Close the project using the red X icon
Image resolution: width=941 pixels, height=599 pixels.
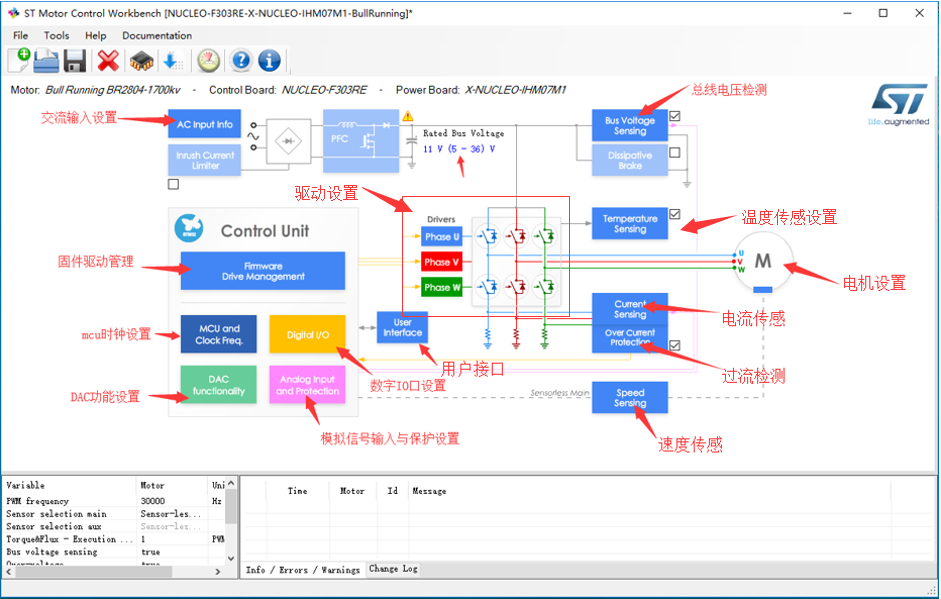(106, 61)
